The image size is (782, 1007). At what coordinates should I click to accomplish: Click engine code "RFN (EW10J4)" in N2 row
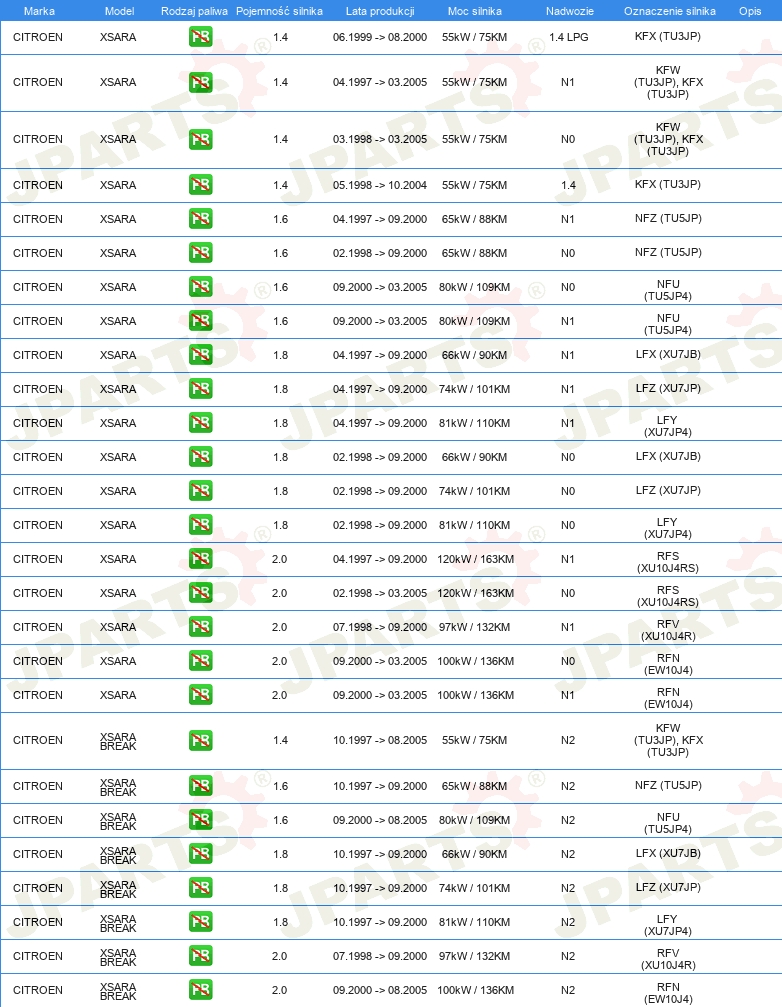pyautogui.click(x=668, y=993)
